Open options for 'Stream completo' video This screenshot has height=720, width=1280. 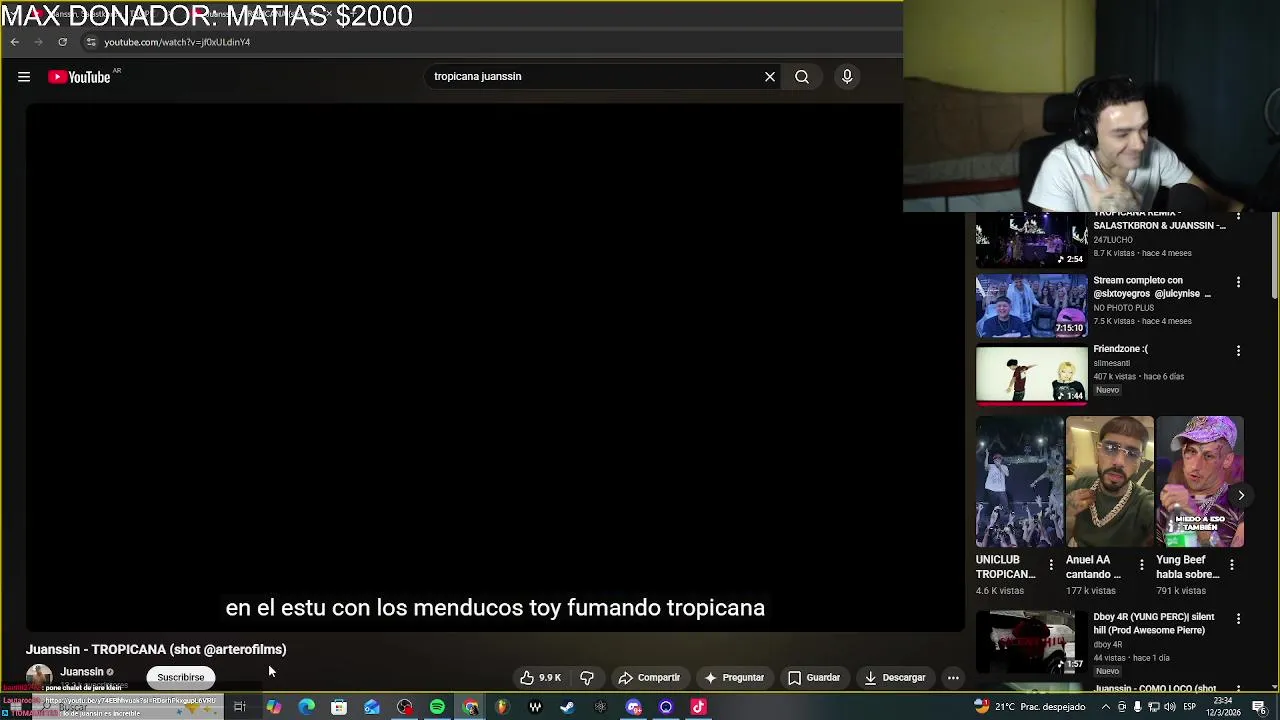[x=1238, y=283]
